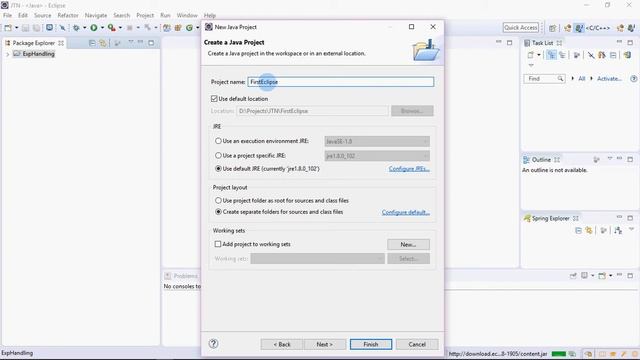The image size is (640, 360).
Task: Click the Synchronize Changed icon in Task List
Action: click(x=627, y=55)
